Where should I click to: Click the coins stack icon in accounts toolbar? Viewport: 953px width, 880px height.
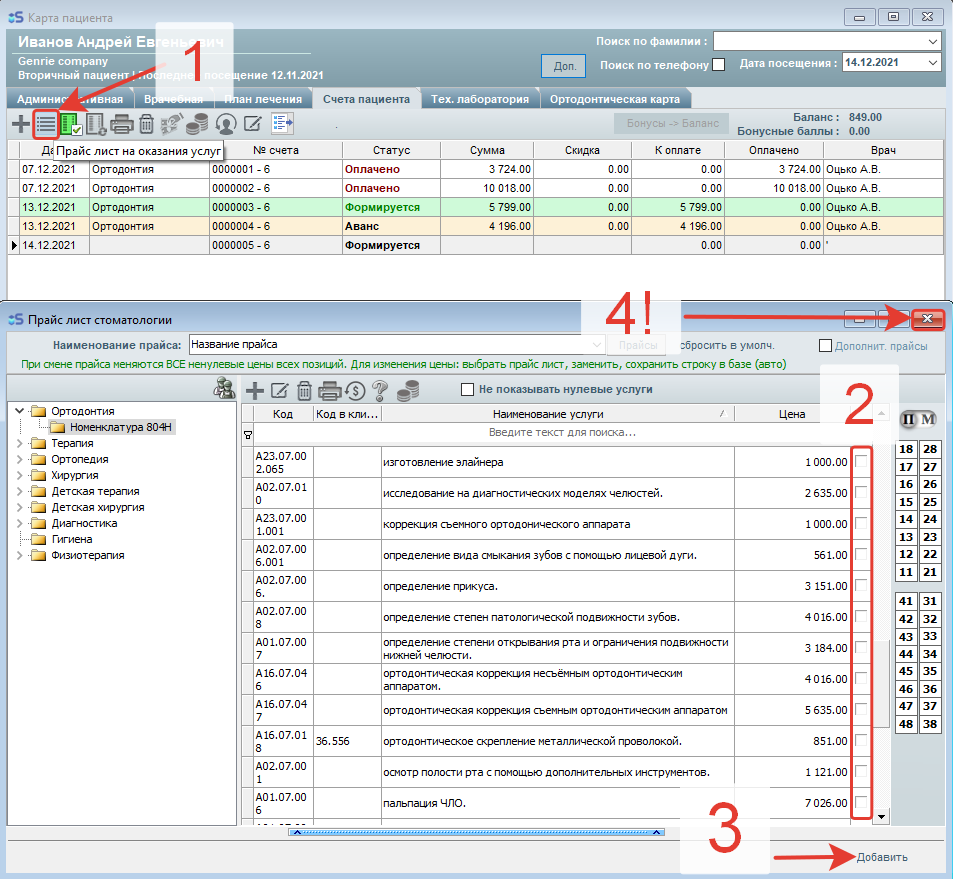pos(198,124)
